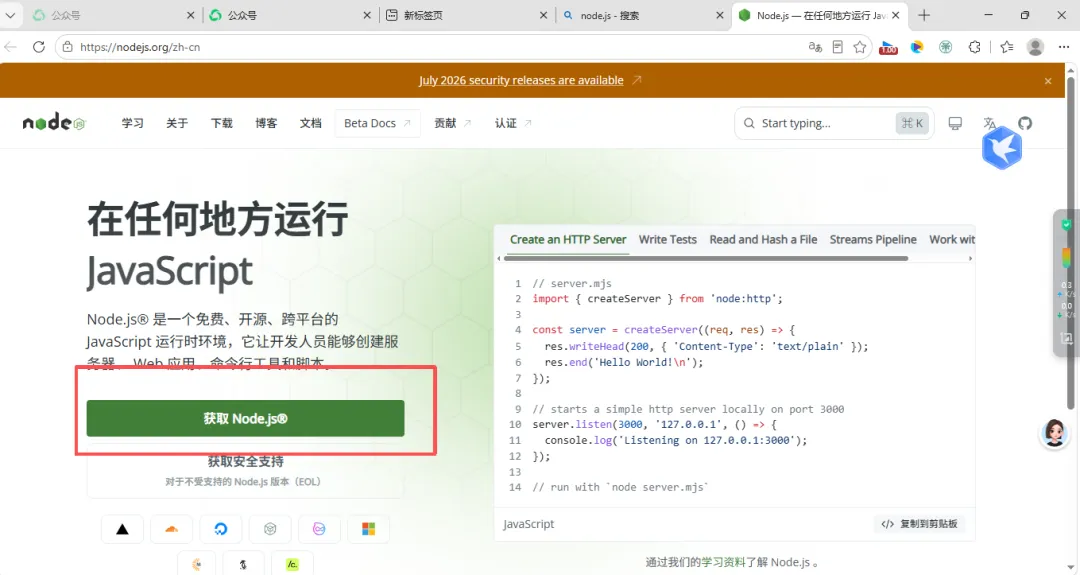Click the browser refresh button
1080x575 pixels.
39,47
